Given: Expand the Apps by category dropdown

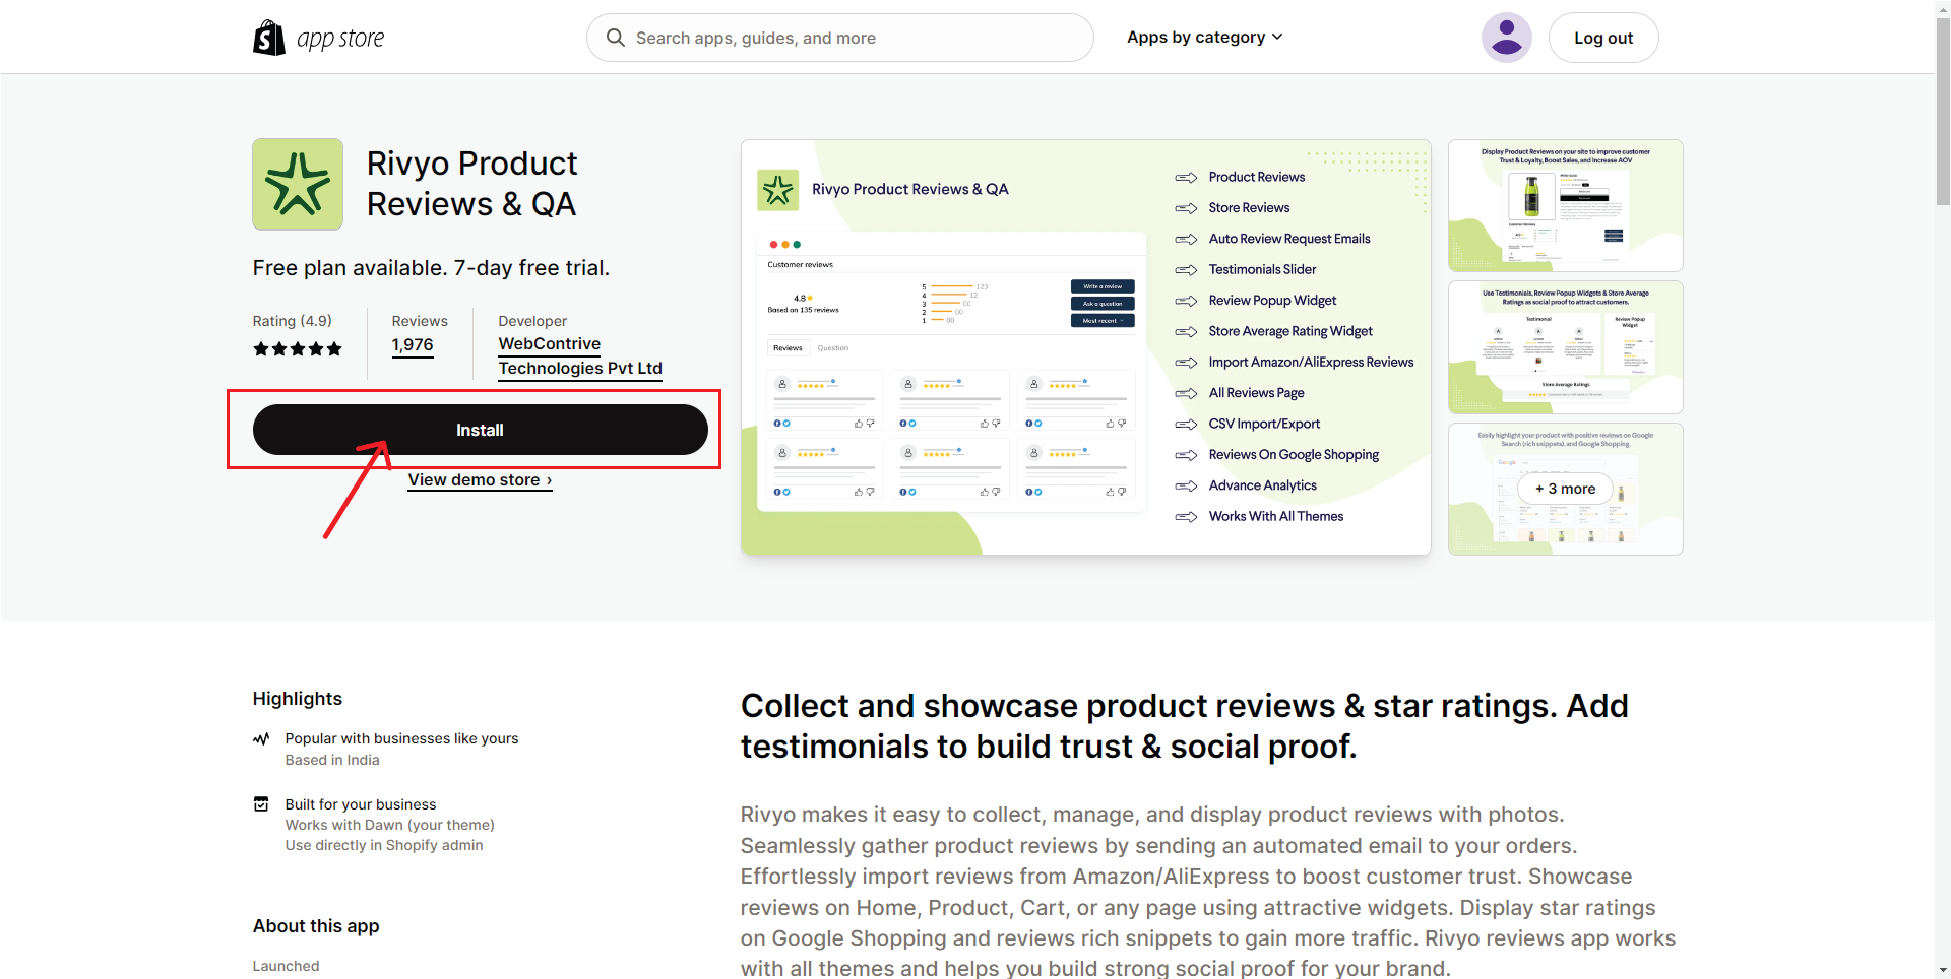Looking at the screenshot, I should tap(1204, 37).
